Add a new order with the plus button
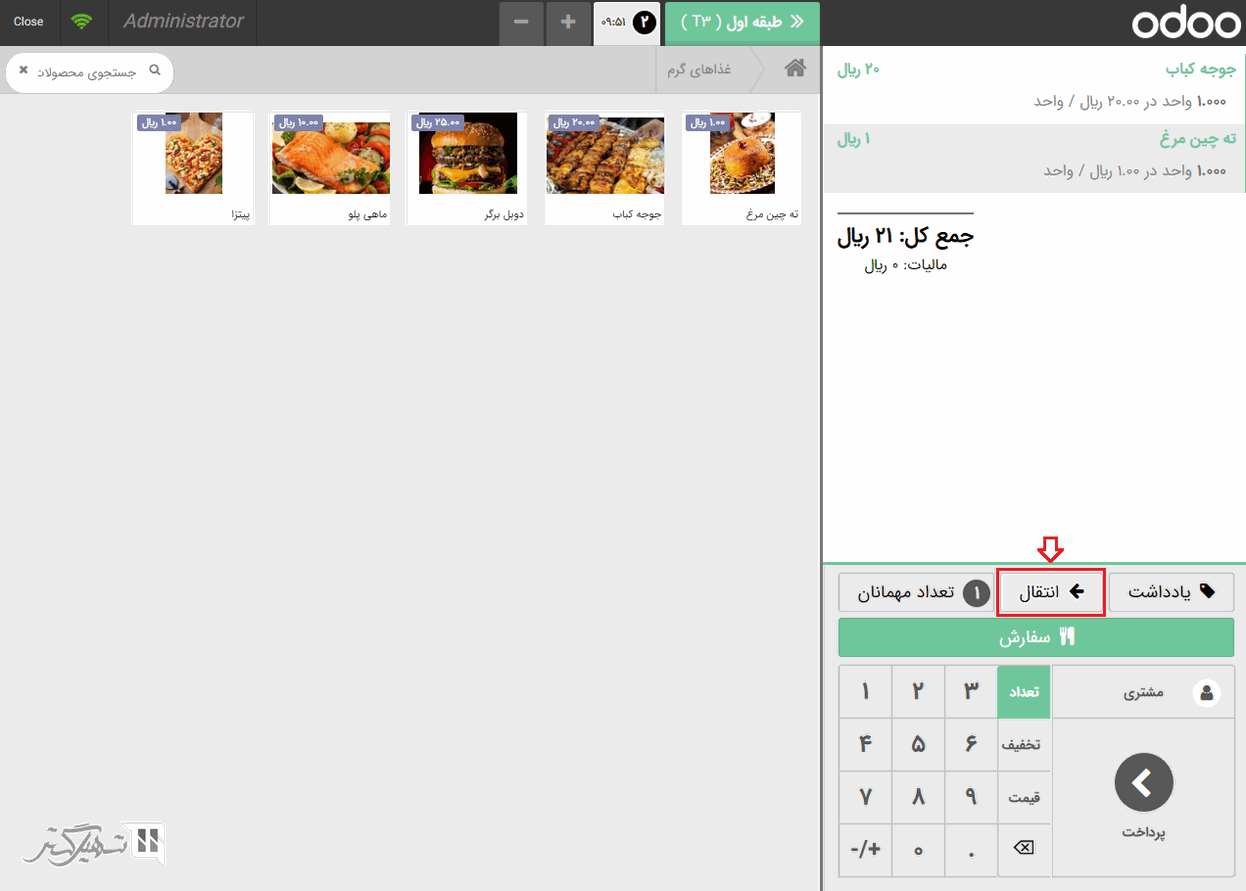 pyautogui.click(x=568, y=22)
